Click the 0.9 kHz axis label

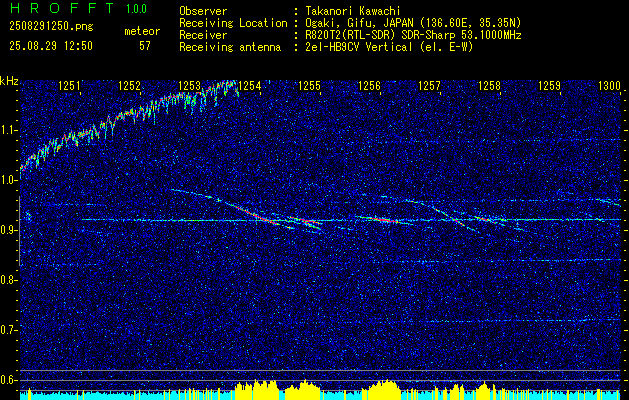click(9, 230)
